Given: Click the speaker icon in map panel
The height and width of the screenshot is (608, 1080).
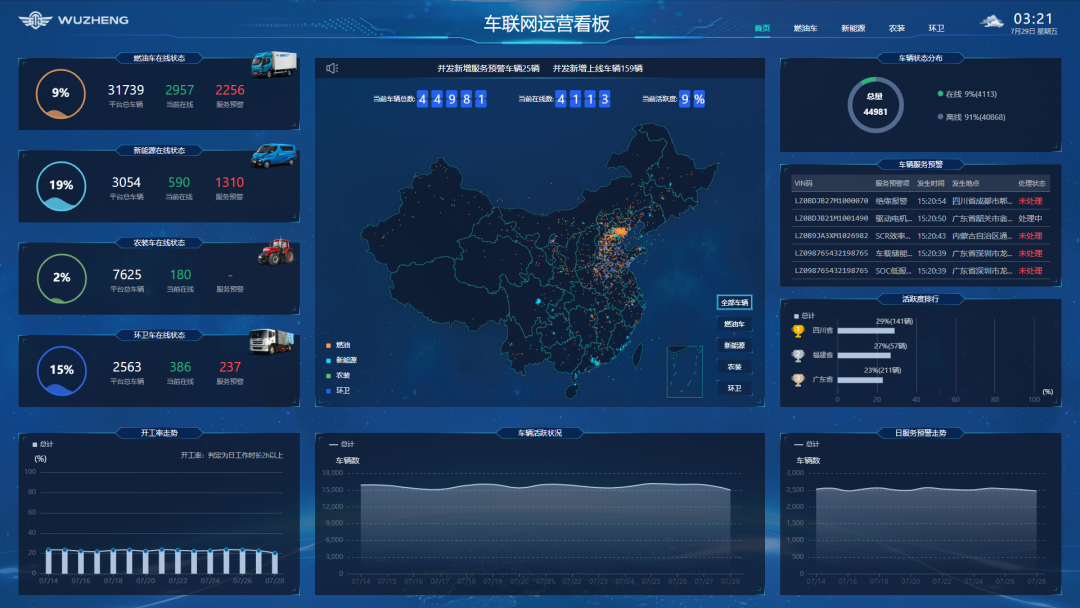Looking at the screenshot, I should (332, 68).
